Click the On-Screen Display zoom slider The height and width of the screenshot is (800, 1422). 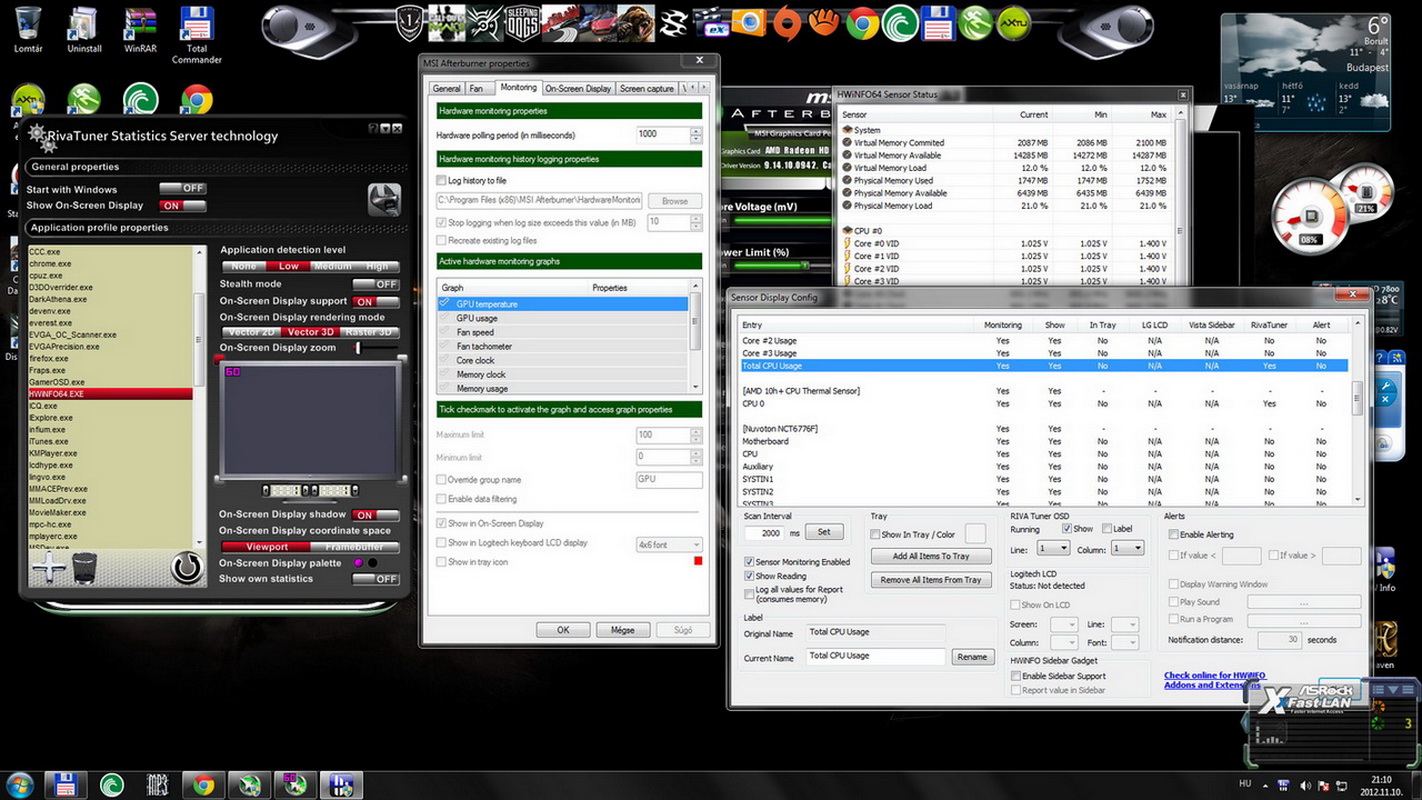point(358,348)
